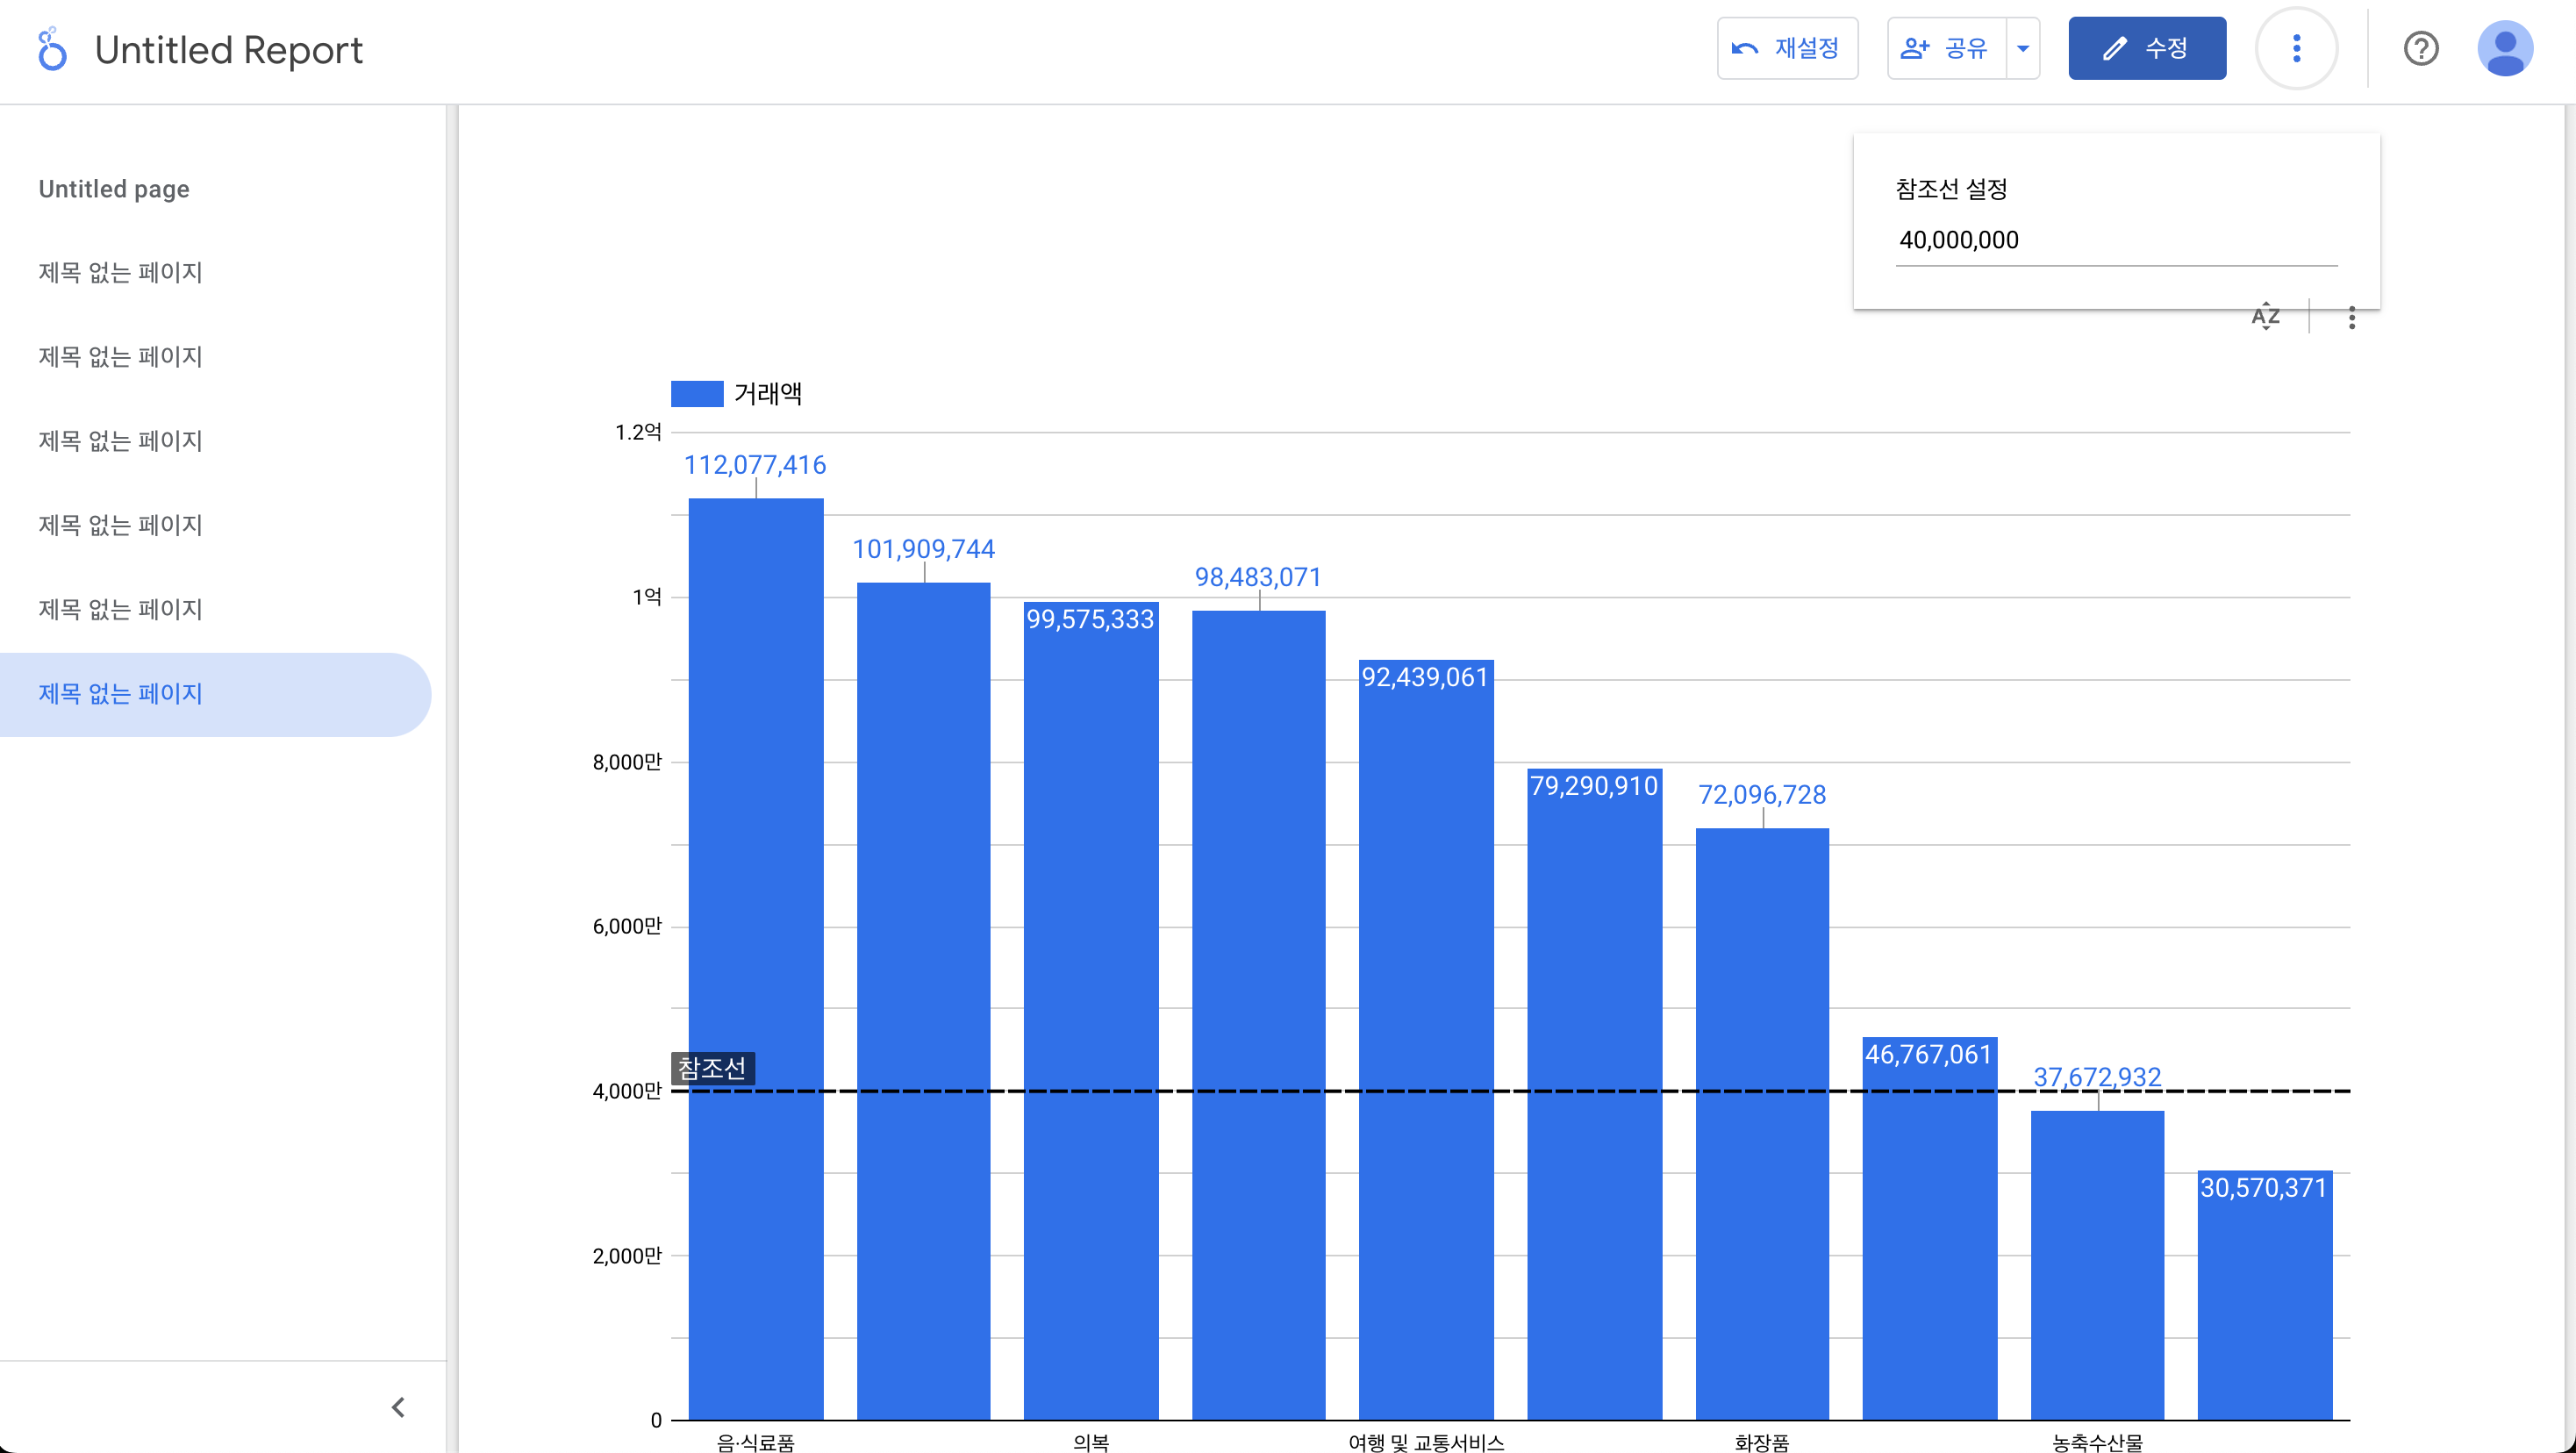Select the highlighted 제목 없는 페이지 page
Viewport: 2576px width, 1453px height.
pos(120,694)
